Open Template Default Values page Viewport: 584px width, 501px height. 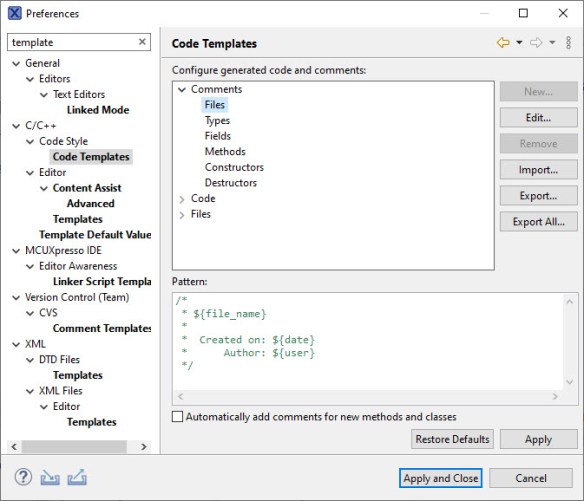pyautogui.click(x=95, y=235)
